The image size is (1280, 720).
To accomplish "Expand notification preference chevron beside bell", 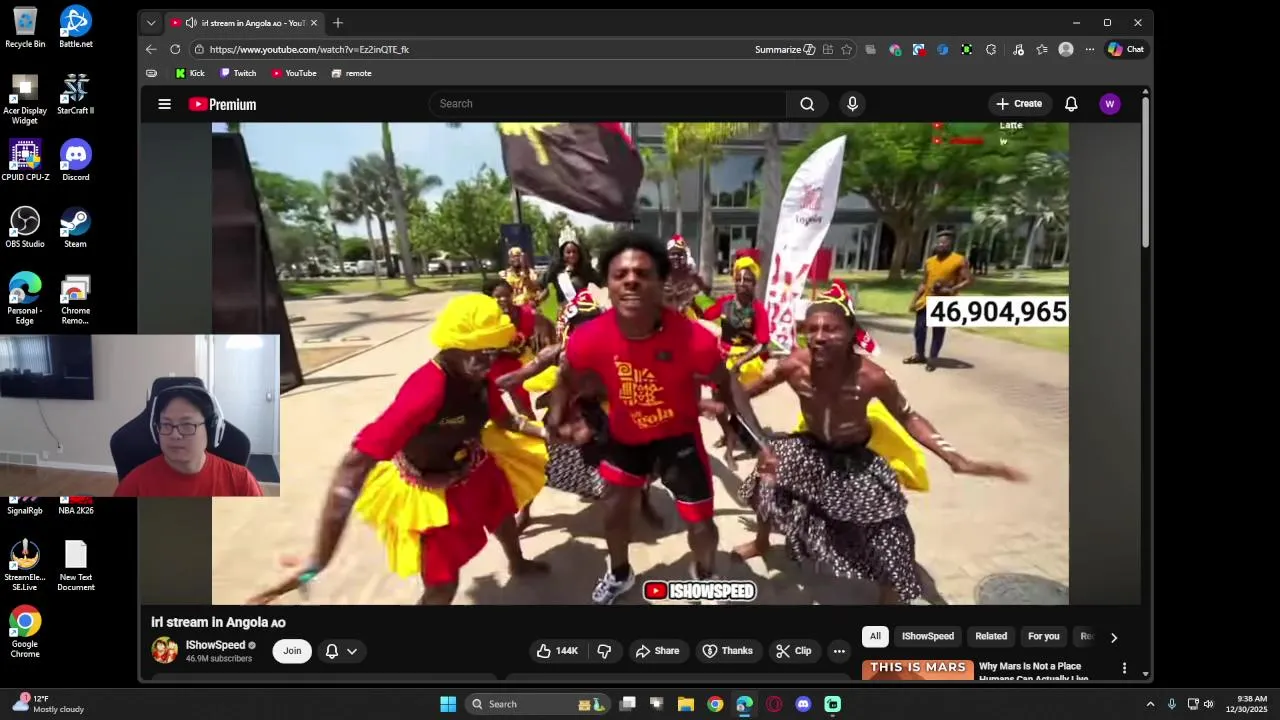I will pos(352,651).
